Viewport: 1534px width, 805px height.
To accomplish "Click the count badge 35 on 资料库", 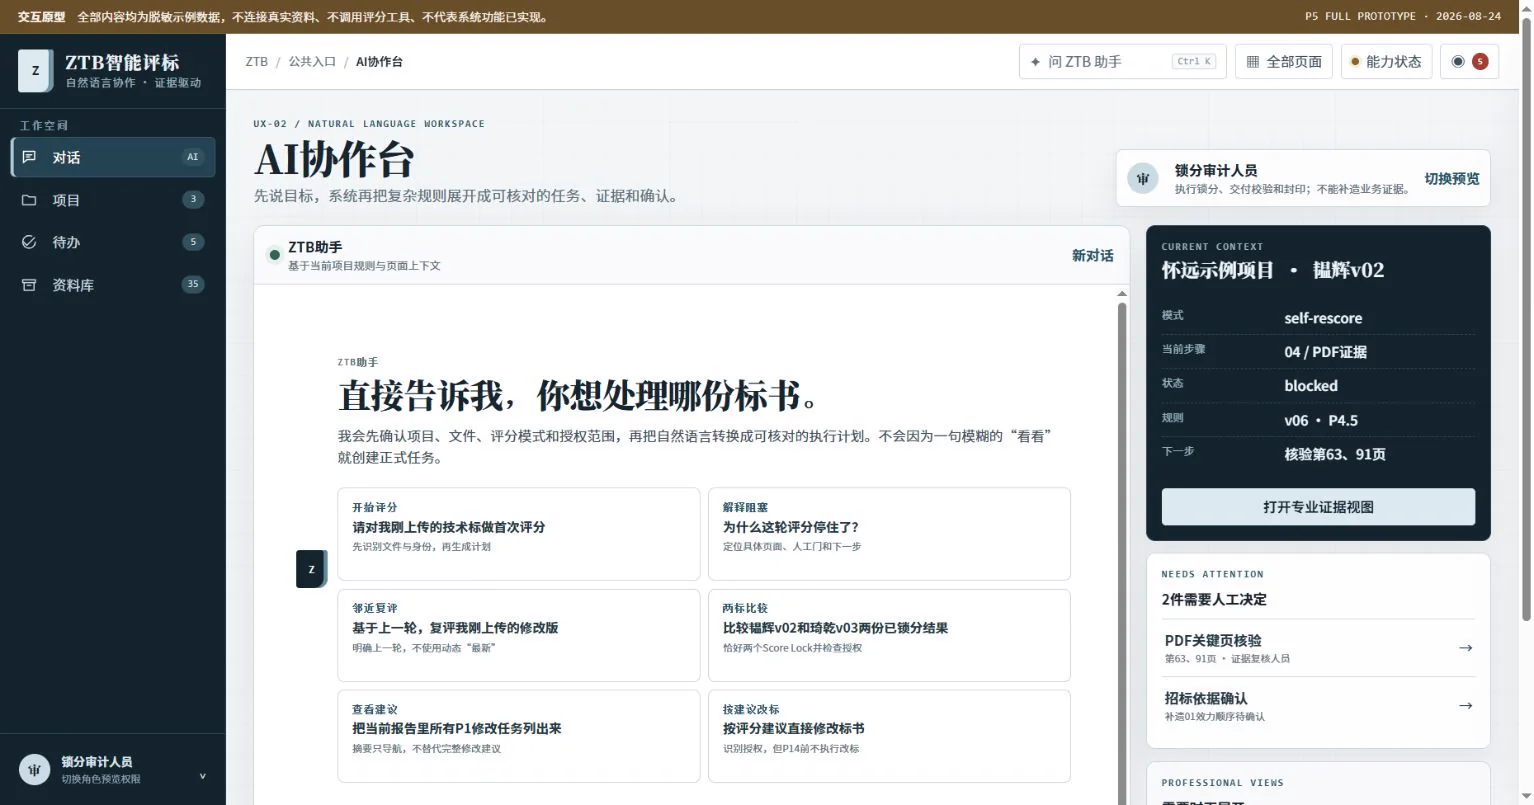I will [193, 284].
